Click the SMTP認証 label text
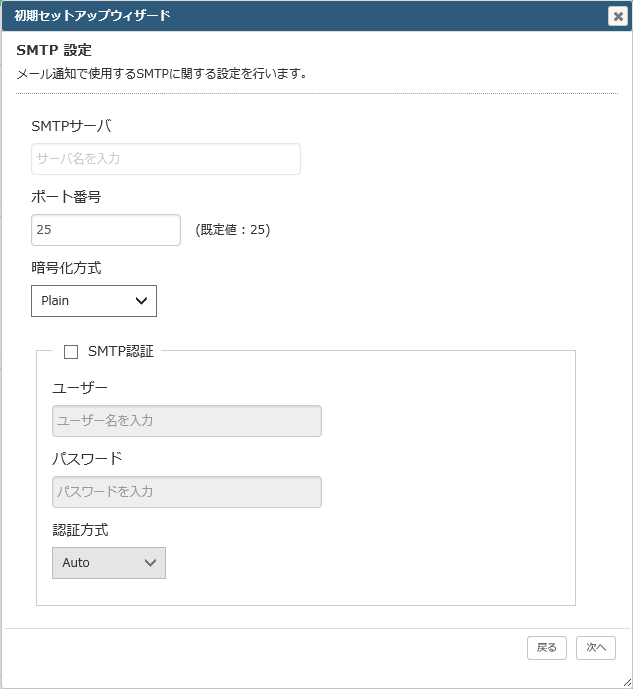633x689 pixels. 121,351
